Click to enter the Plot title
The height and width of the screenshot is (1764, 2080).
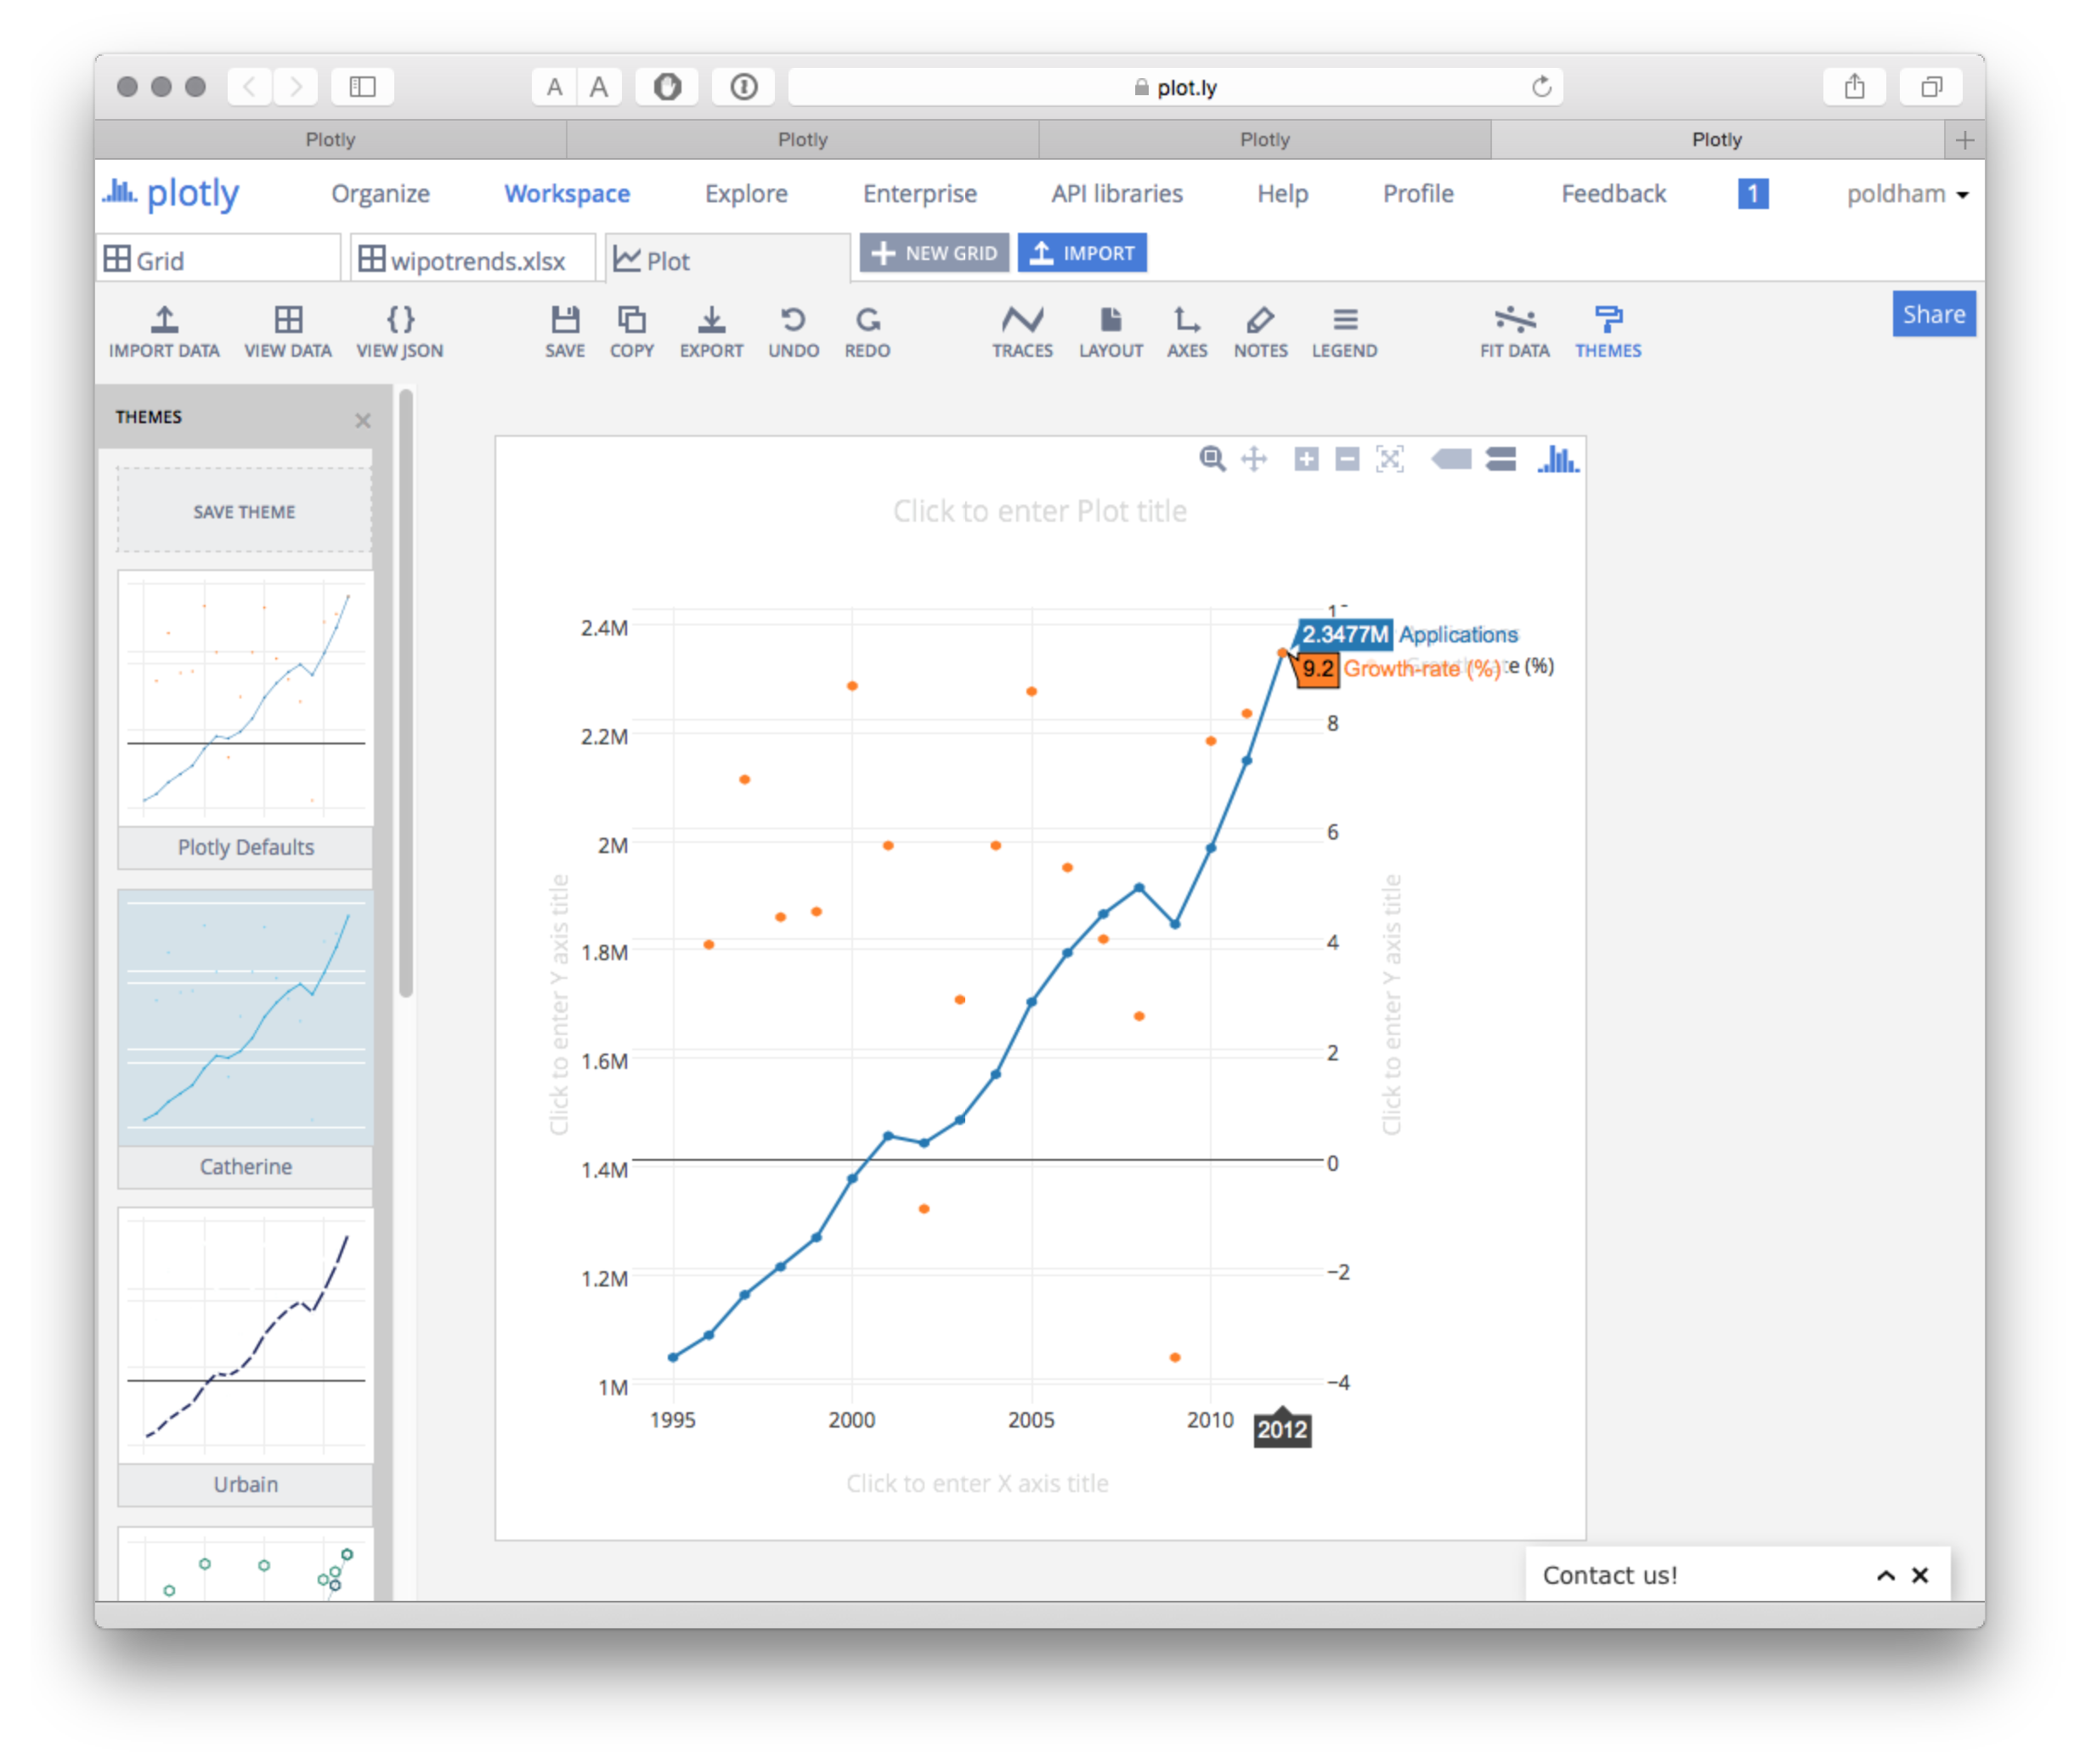[x=1040, y=511]
